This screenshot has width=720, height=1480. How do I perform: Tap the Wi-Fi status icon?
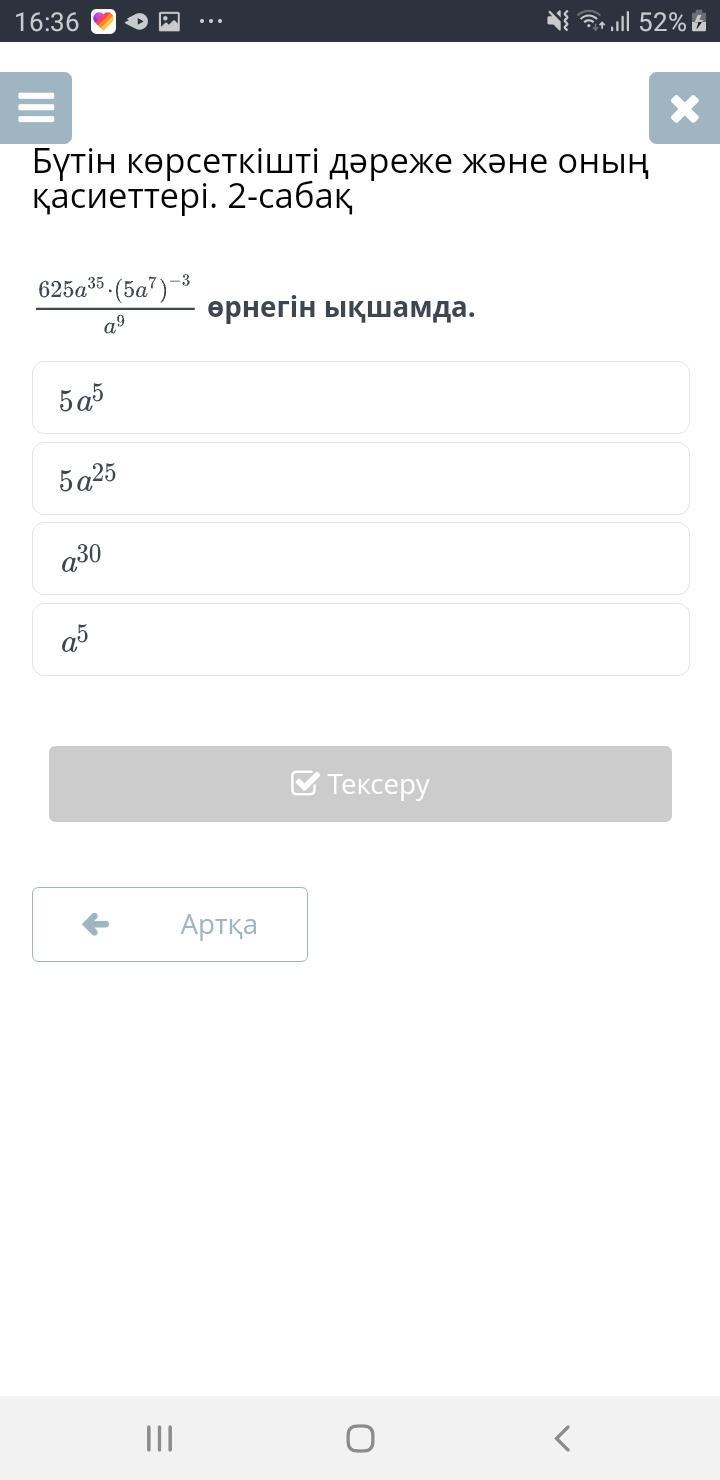click(x=592, y=21)
